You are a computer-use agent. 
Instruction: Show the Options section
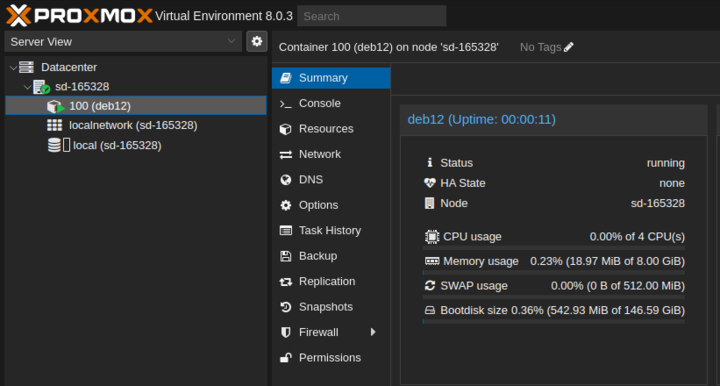331,205
